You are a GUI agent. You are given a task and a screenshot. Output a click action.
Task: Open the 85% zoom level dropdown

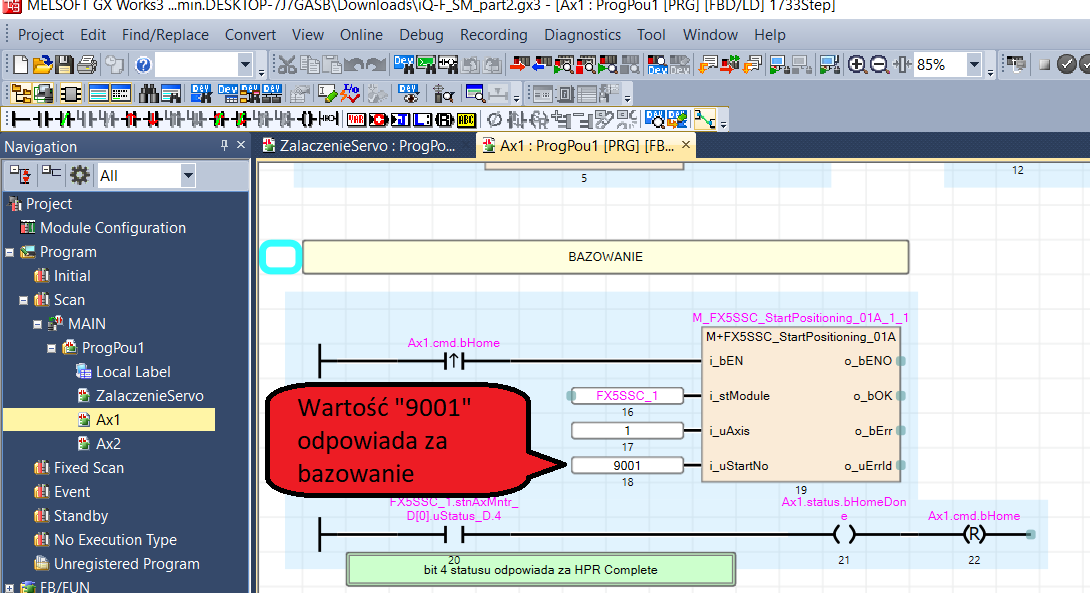tap(974, 65)
